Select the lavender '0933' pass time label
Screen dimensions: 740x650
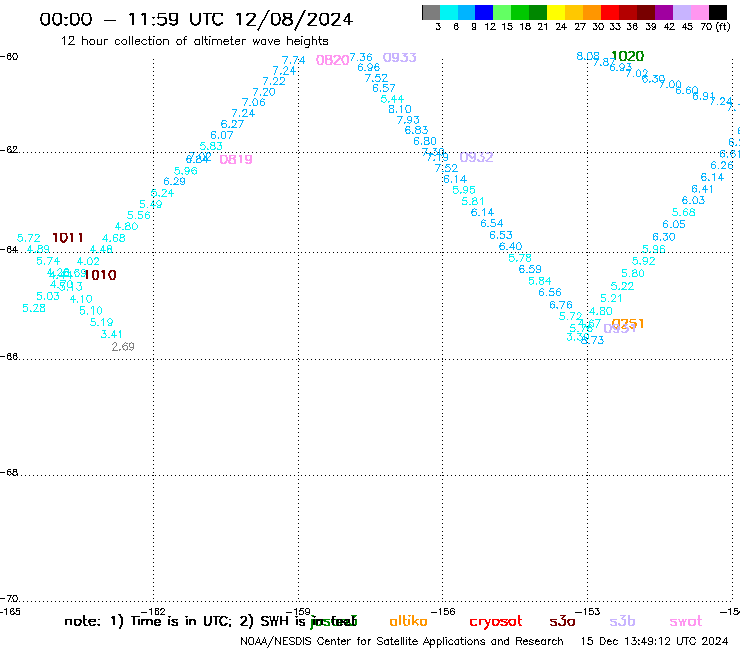click(399, 58)
